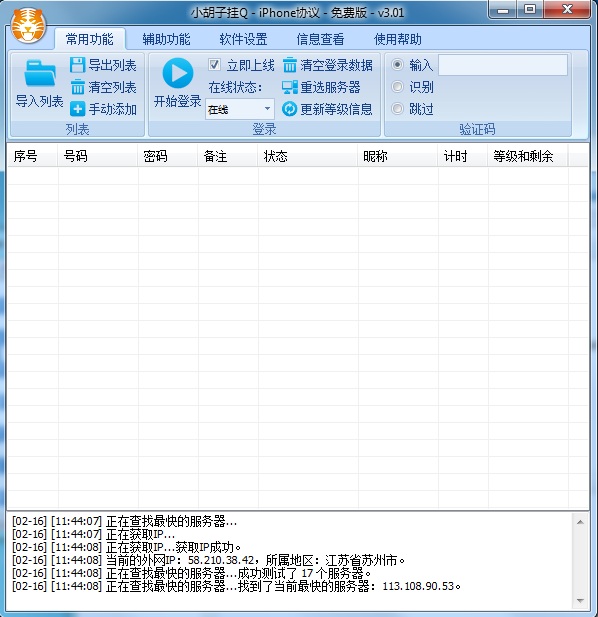Click the 导出列表 save icon
Image resolution: width=598 pixels, height=617 pixels.
[77, 65]
